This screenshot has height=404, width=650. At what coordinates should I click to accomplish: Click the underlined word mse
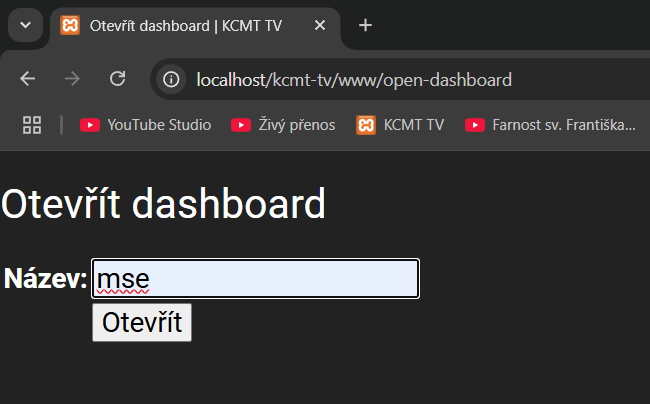pos(123,279)
